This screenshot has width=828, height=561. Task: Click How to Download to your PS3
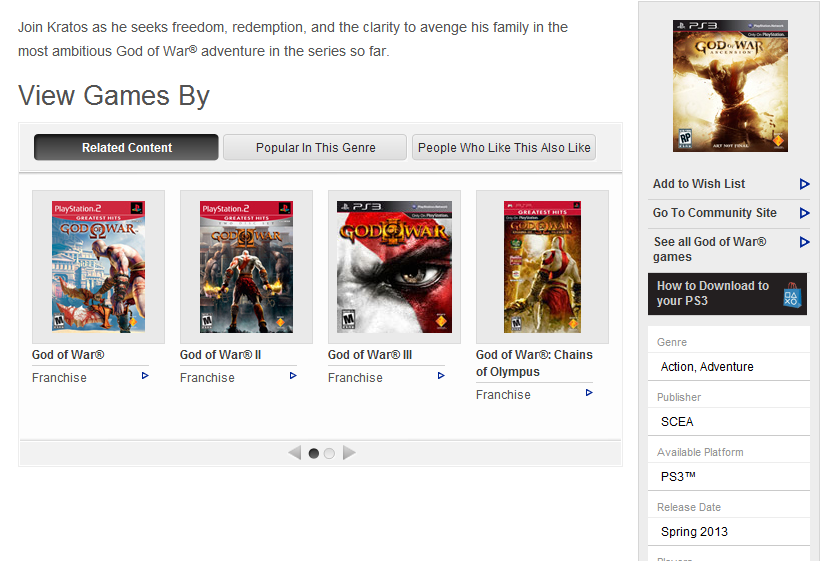pyautogui.click(x=713, y=293)
